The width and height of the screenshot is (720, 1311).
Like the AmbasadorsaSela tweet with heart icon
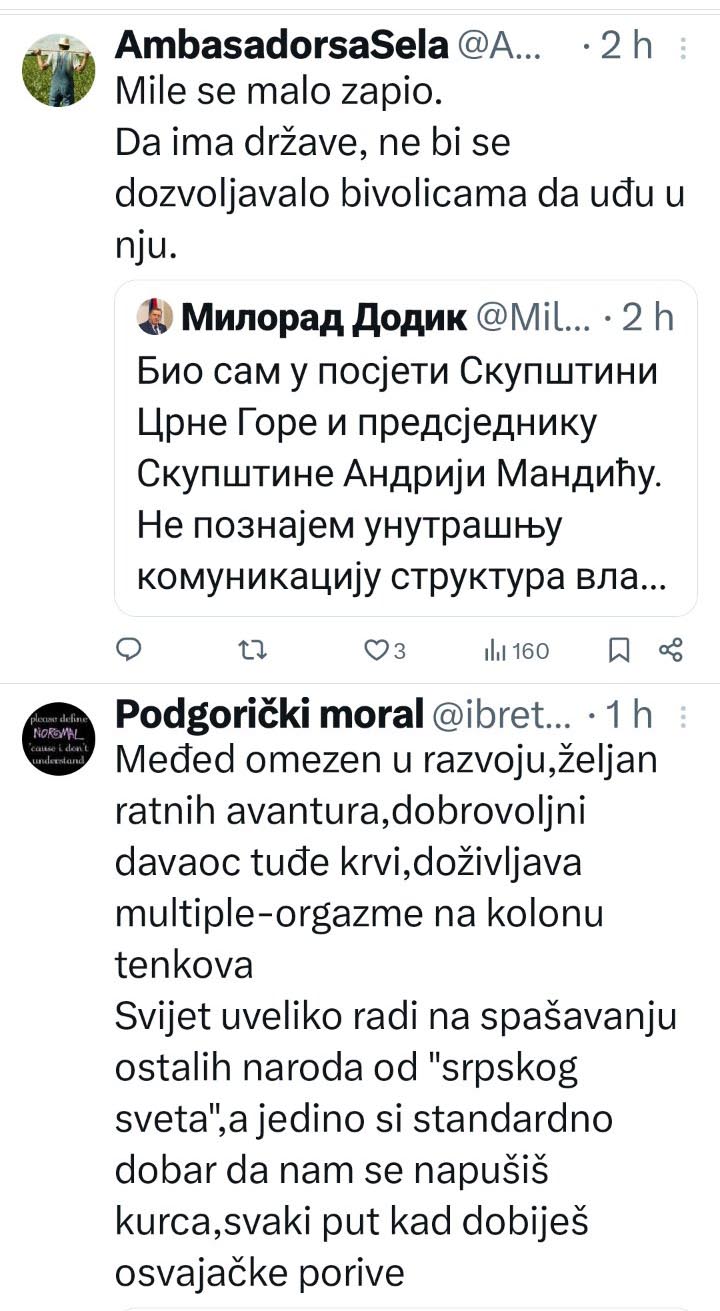pos(385,651)
